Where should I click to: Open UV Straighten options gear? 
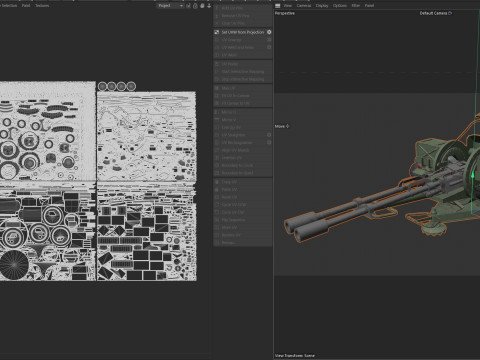click(x=269, y=135)
